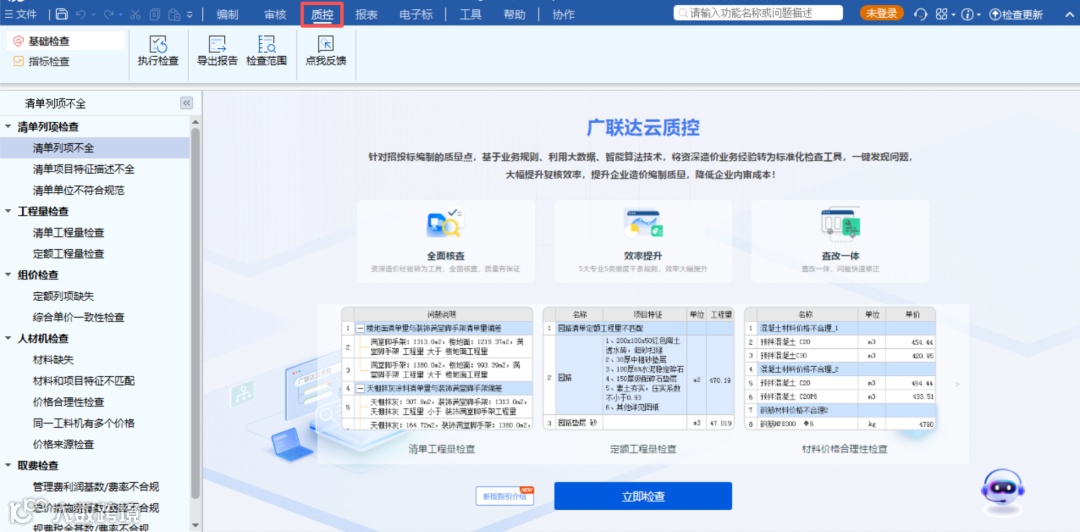Click the Undo arrow icon
This screenshot has height=532, width=1080.
point(81,14)
